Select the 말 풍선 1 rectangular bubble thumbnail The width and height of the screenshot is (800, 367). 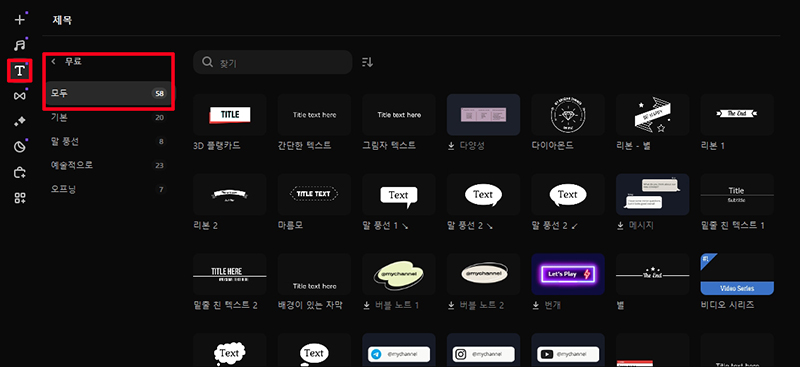[x=399, y=194]
